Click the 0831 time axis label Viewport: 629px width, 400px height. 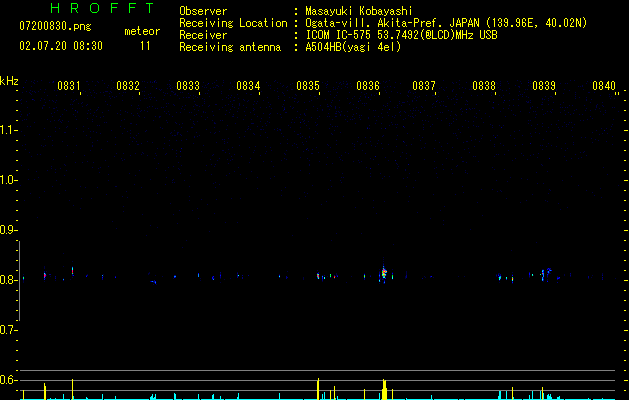click(68, 85)
